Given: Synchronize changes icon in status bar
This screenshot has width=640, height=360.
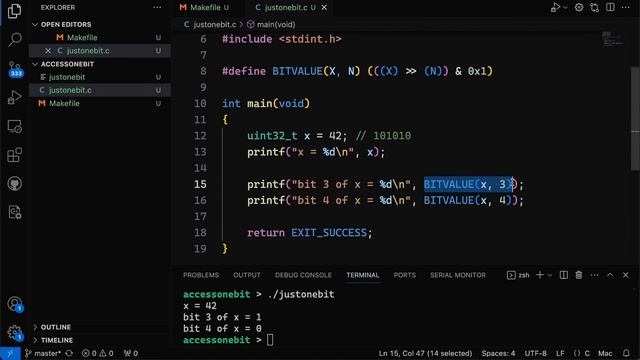Looking at the screenshot, I should (x=69, y=353).
